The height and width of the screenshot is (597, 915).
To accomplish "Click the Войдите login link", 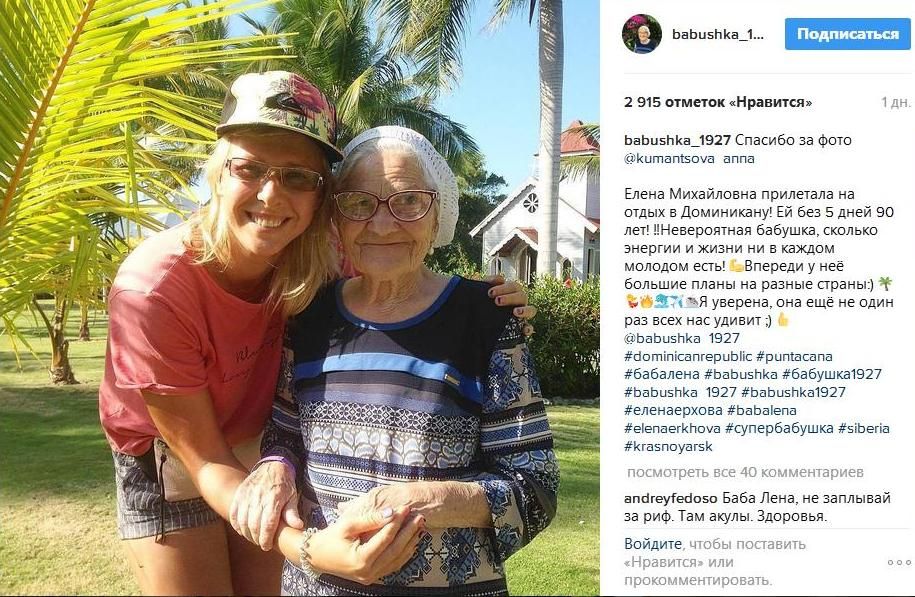I will 652,544.
